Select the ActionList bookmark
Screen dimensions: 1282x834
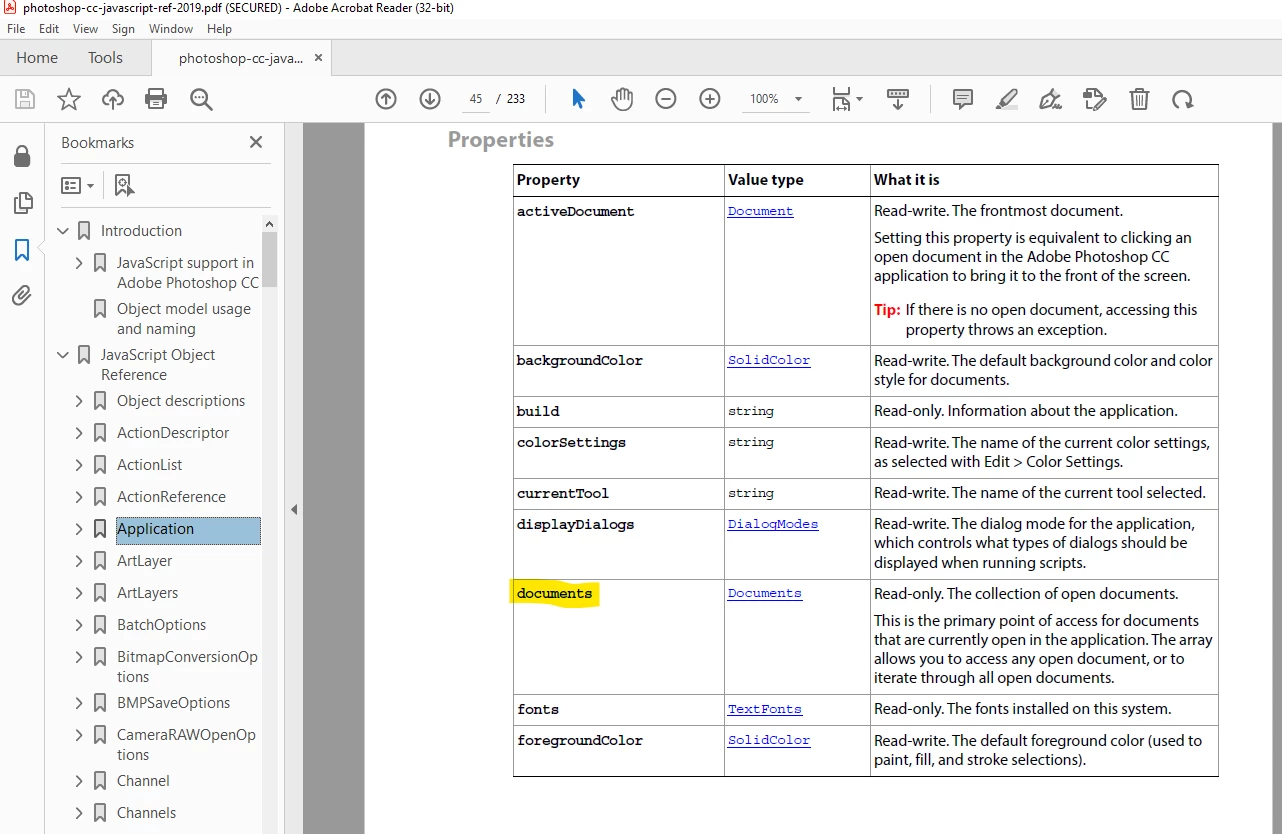(150, 465)
